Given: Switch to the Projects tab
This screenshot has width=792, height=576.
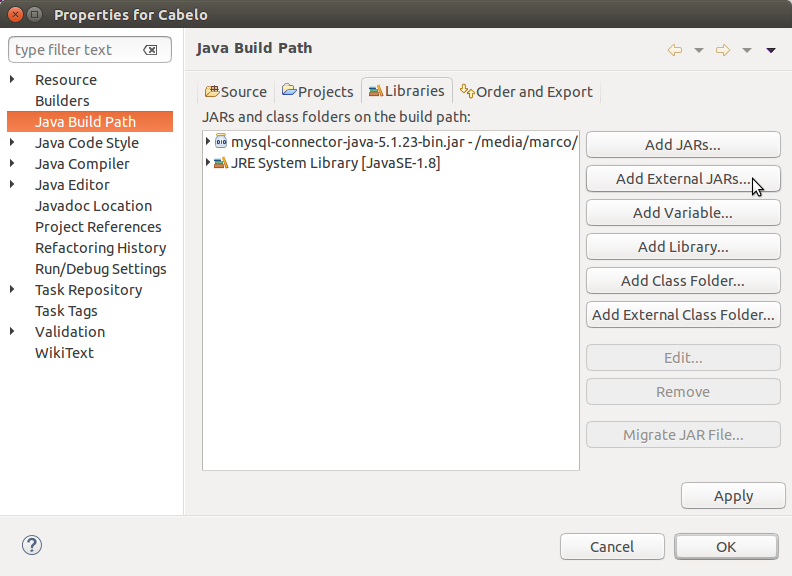Looking at the screenshot, I should [x=318, y=91].
